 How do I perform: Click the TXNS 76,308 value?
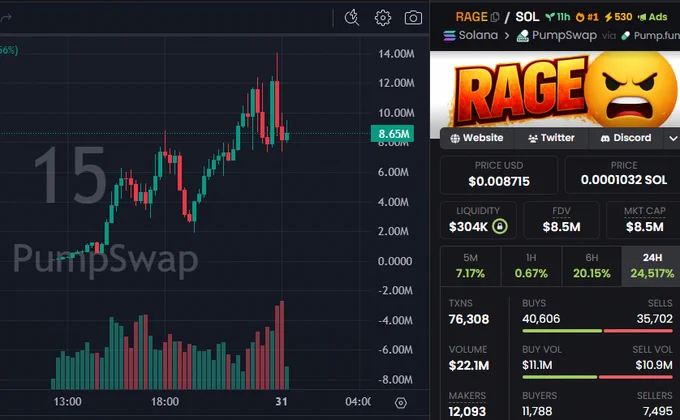tap(469, 319)
